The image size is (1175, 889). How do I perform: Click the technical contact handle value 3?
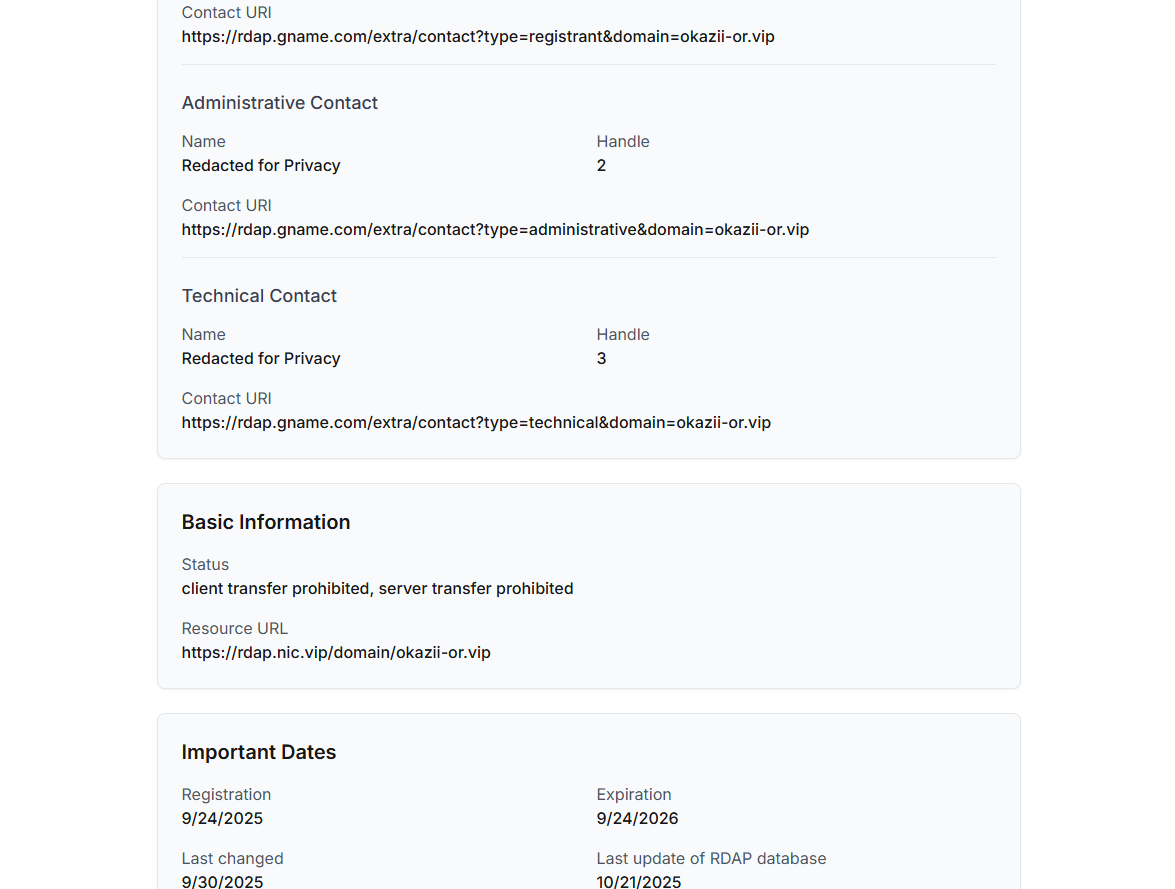[x=601, y=359]
